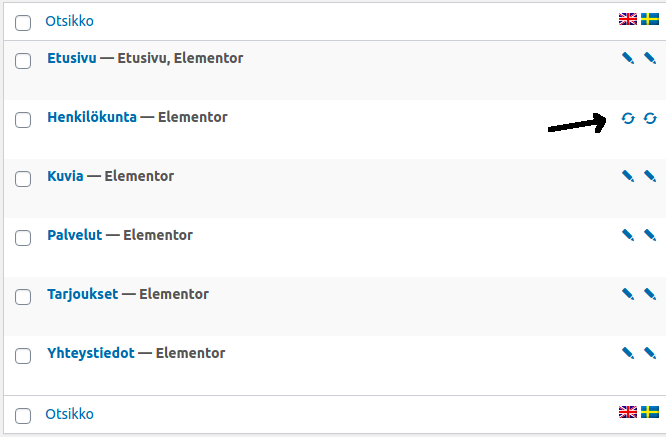Update English translation of Henkilökunta page

click(x=628, y=118)
